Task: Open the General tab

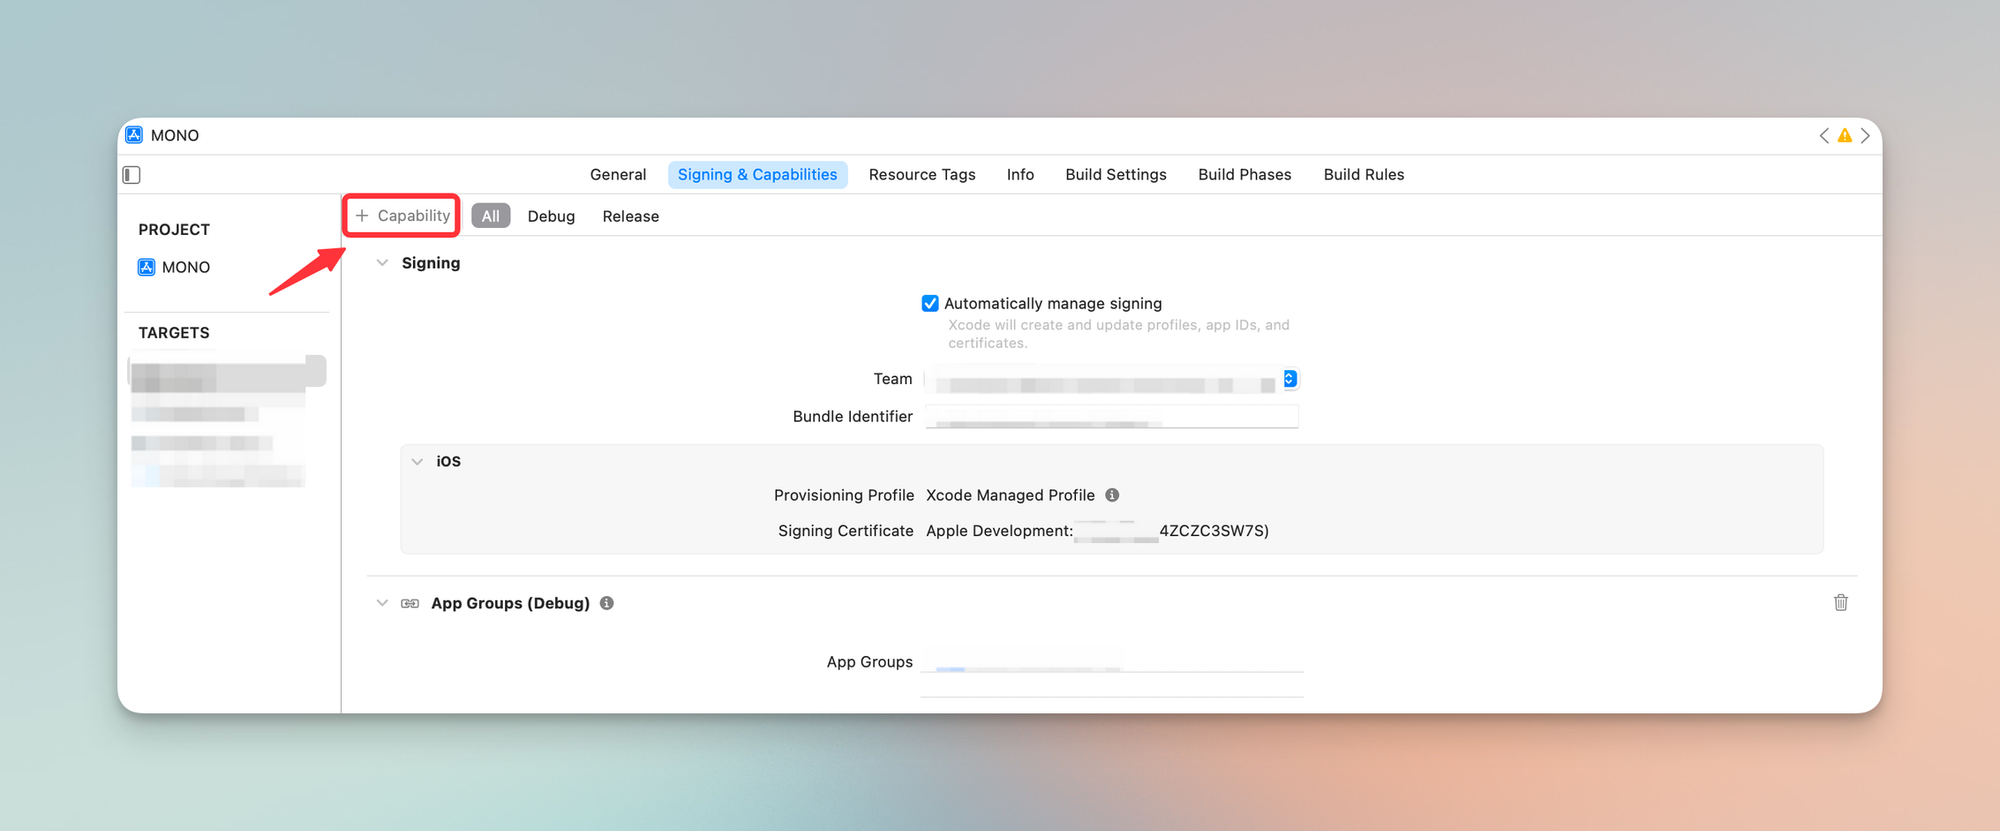Action: pyautogui.click(x=617, y=175)
